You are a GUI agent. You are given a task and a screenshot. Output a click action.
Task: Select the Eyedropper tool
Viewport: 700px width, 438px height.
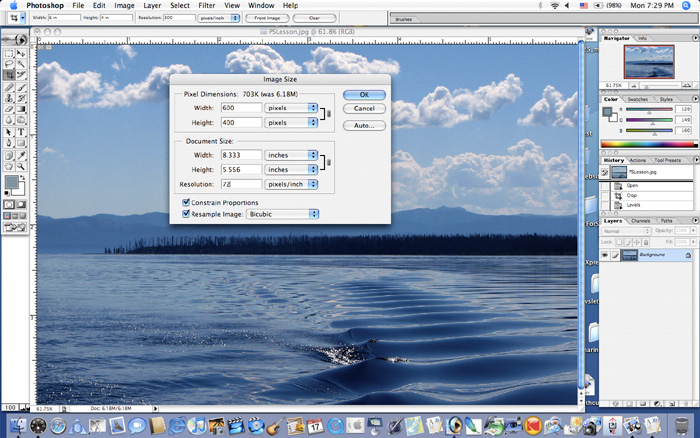tap(21, 155)
